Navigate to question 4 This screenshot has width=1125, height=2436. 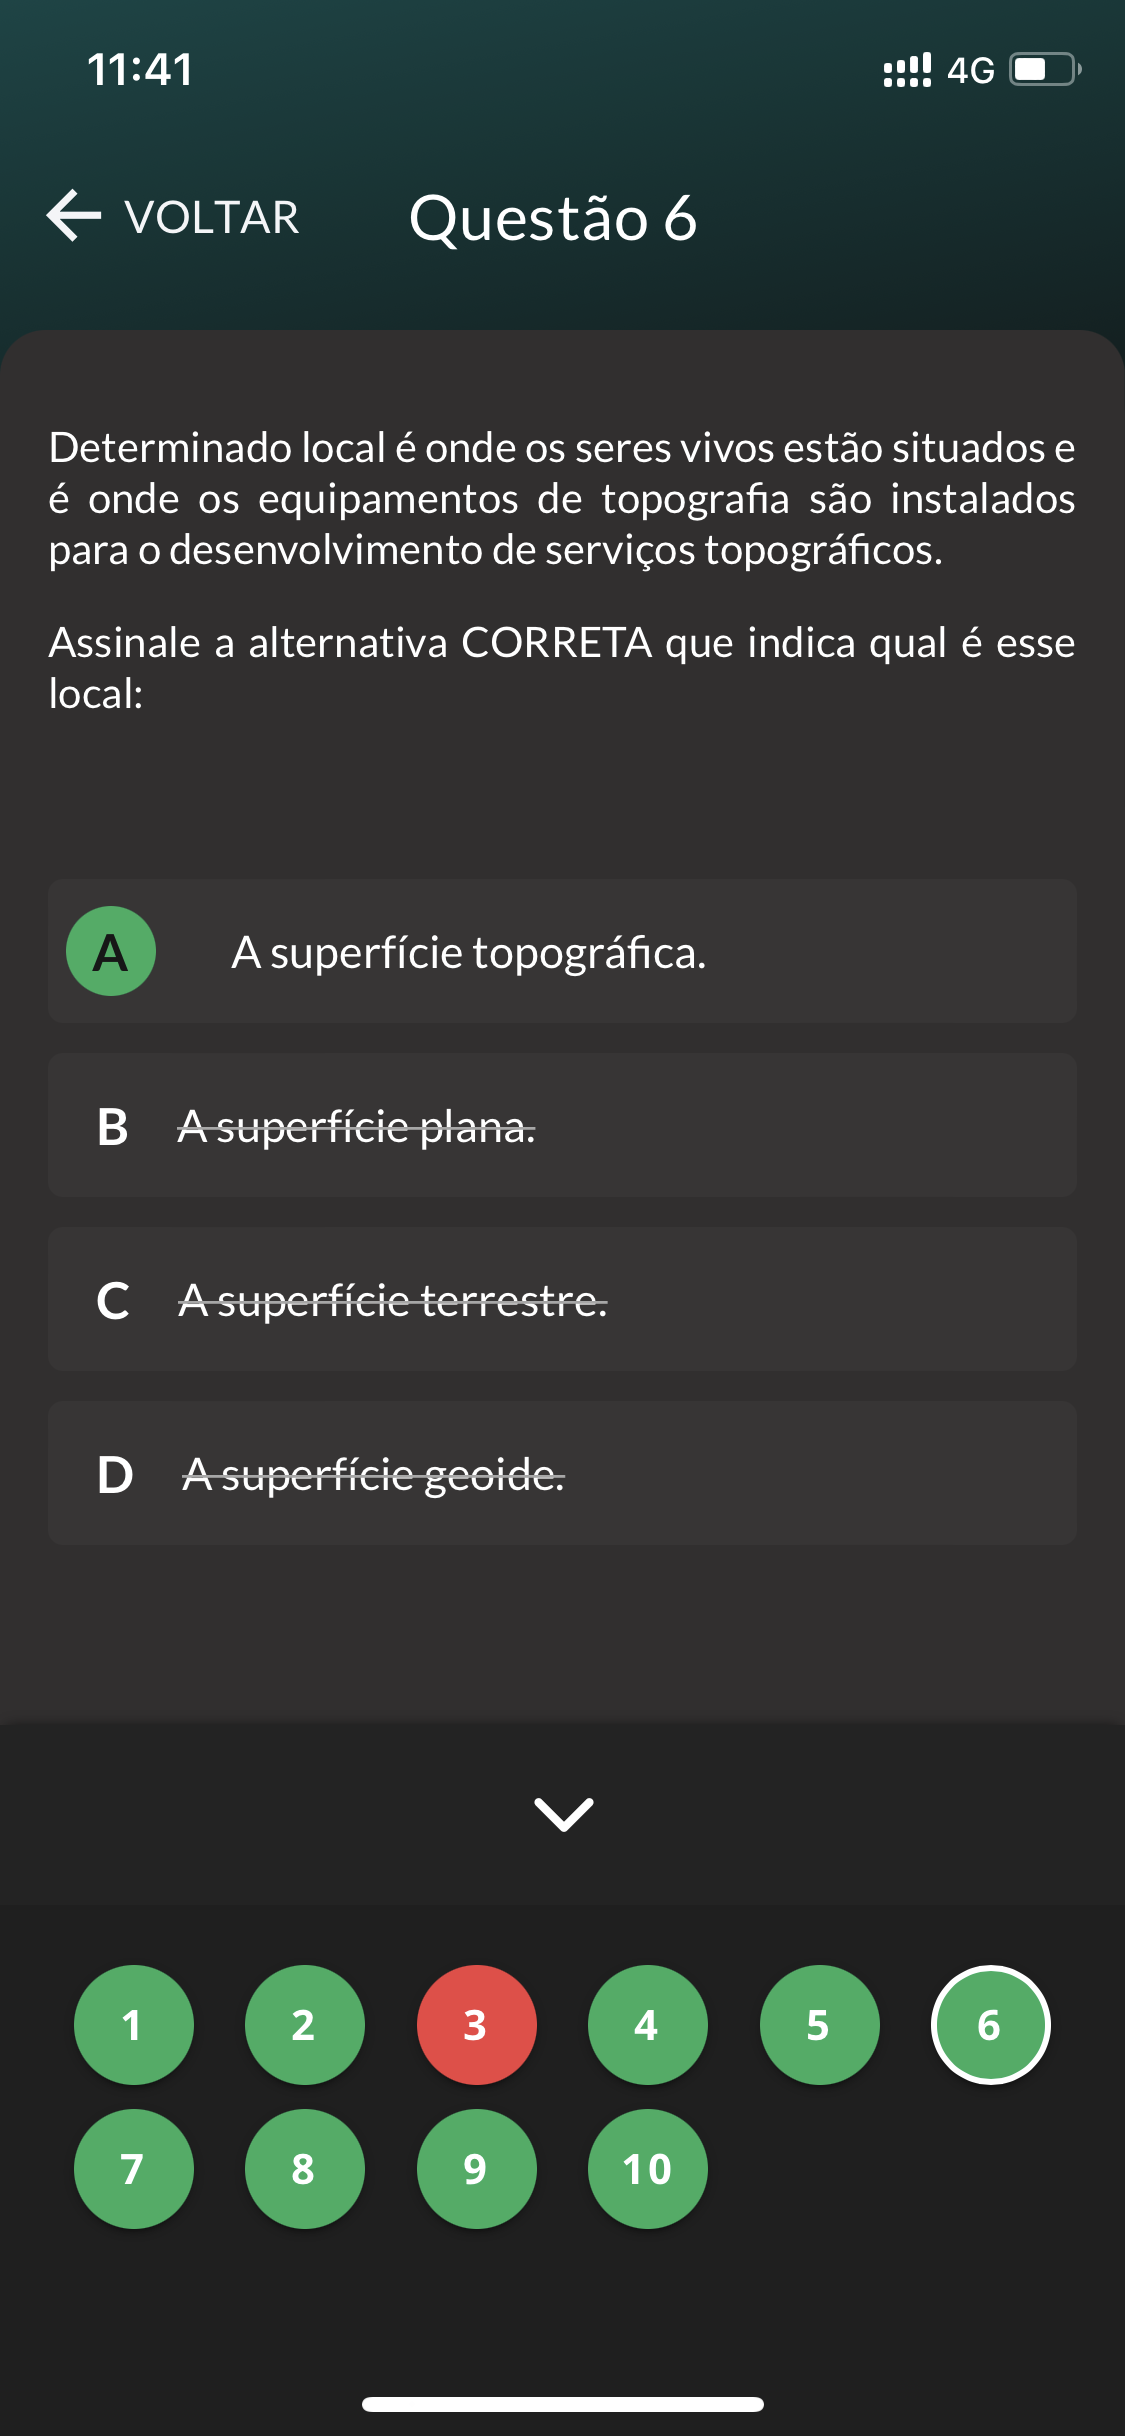click(647, 2025)
